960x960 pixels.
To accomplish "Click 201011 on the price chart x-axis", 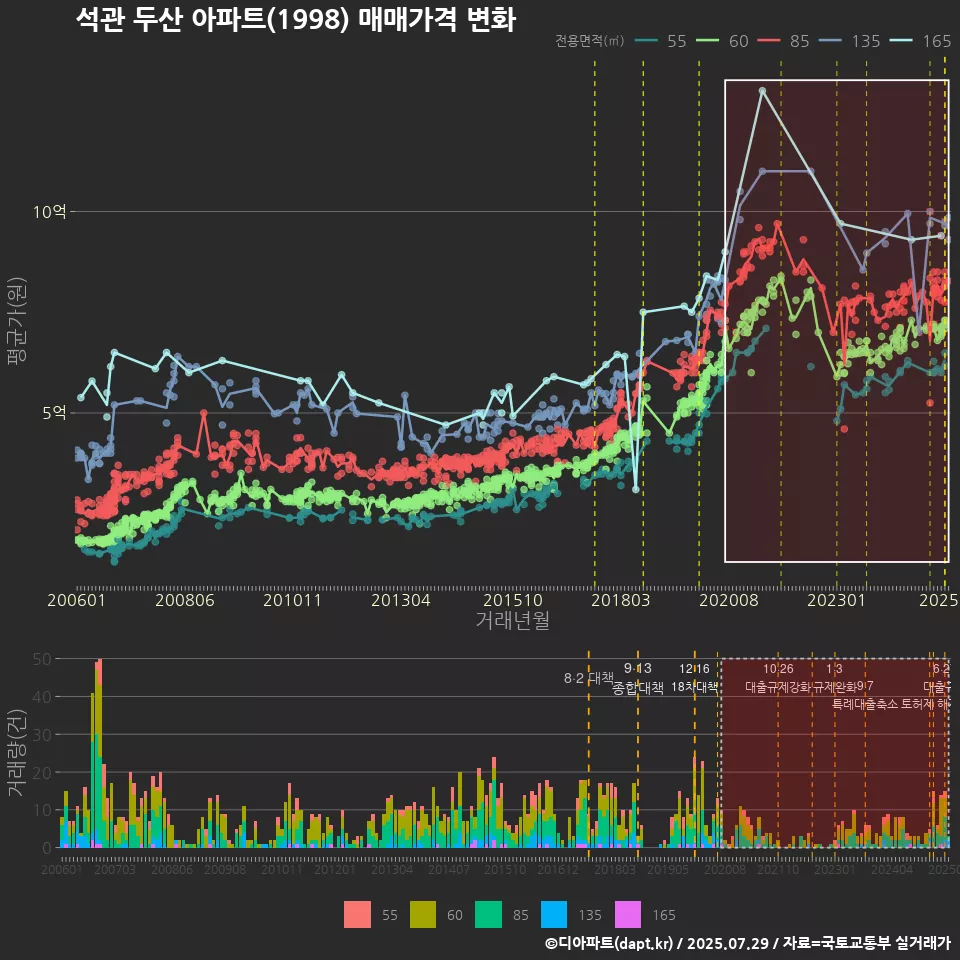I will click(x=293, y=600).
